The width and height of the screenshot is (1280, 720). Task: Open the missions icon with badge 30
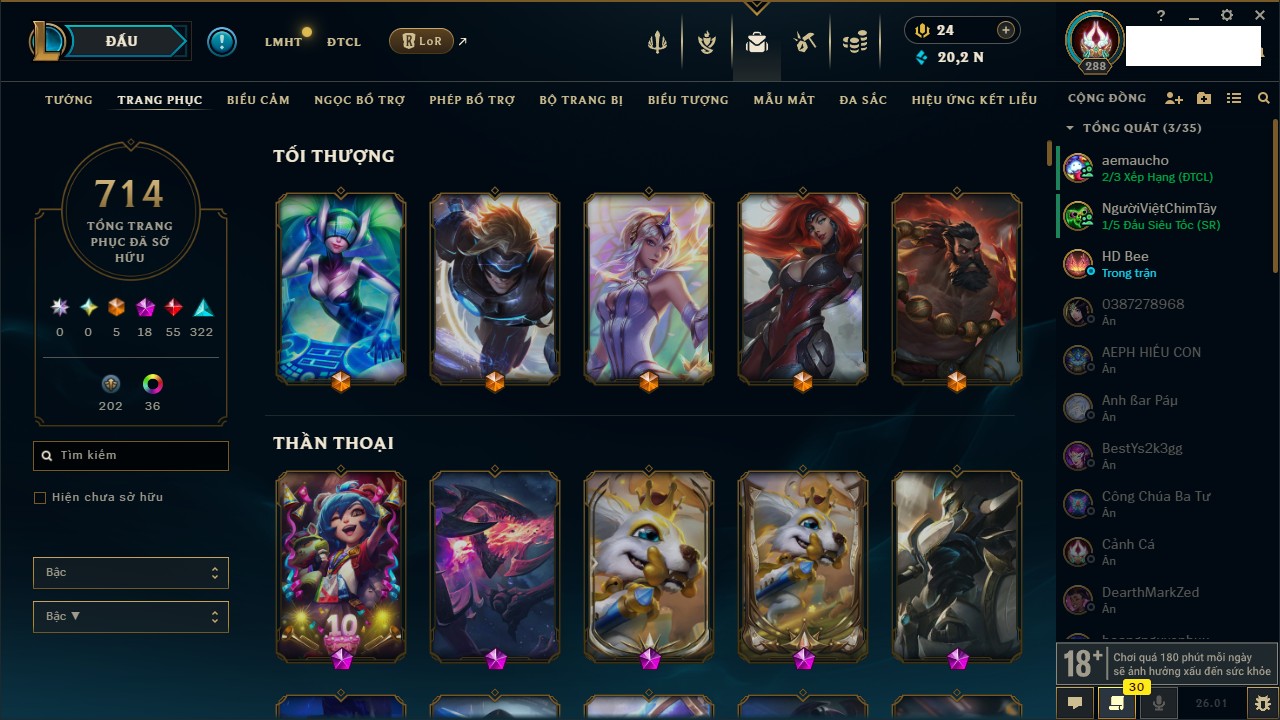coord(1116,703)
